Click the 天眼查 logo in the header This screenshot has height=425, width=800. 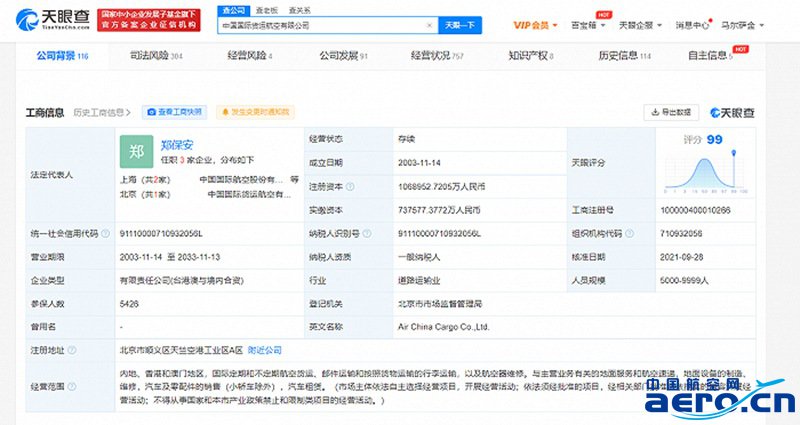point(53,20)
